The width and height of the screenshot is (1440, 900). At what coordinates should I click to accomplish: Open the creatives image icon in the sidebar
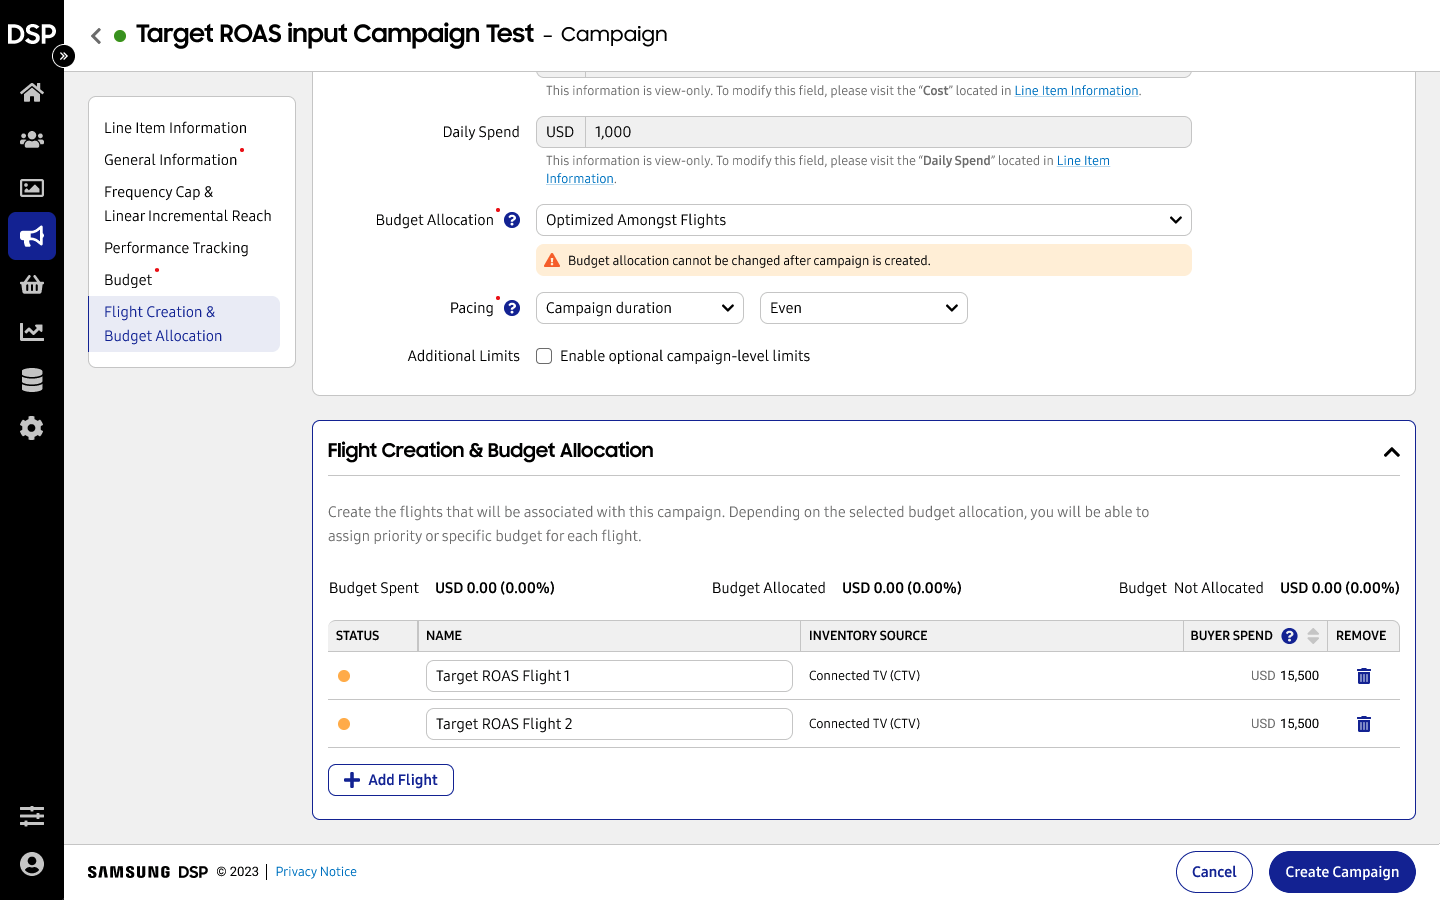[32, 188]
